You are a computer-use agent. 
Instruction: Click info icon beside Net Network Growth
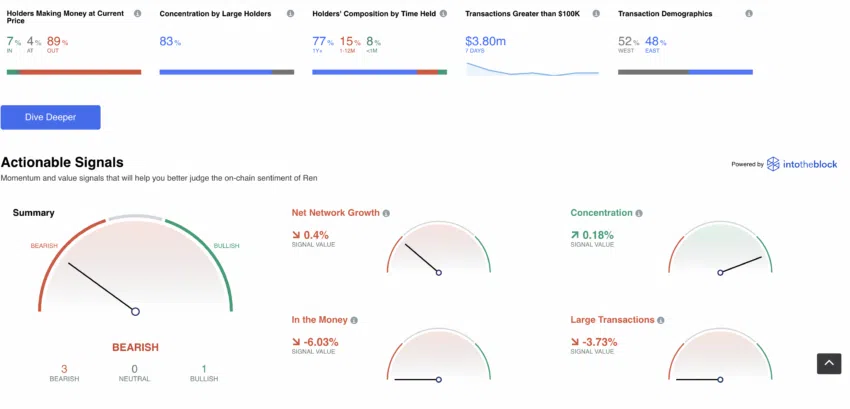pyautogui.click(x=386, y=214)
